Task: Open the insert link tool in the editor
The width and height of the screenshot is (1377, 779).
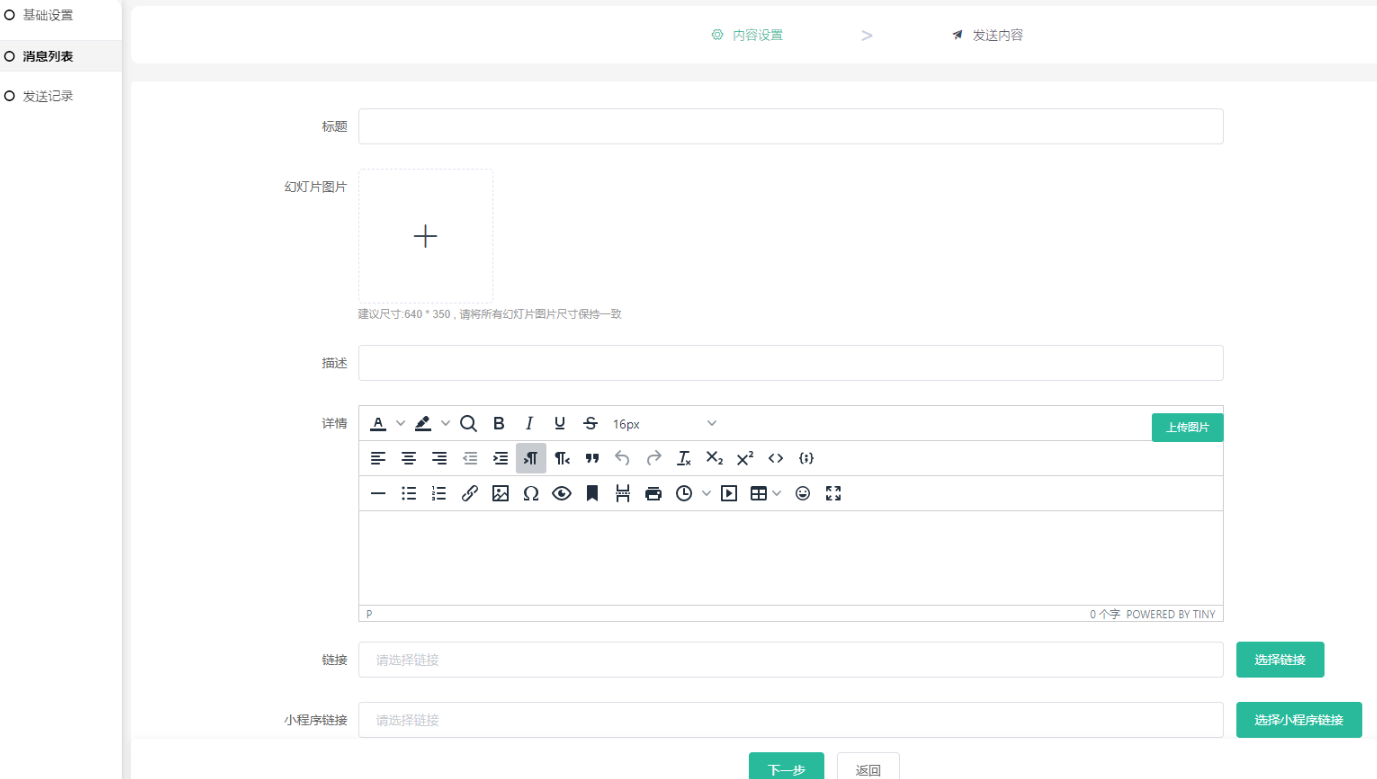Action: coord(470,493)
